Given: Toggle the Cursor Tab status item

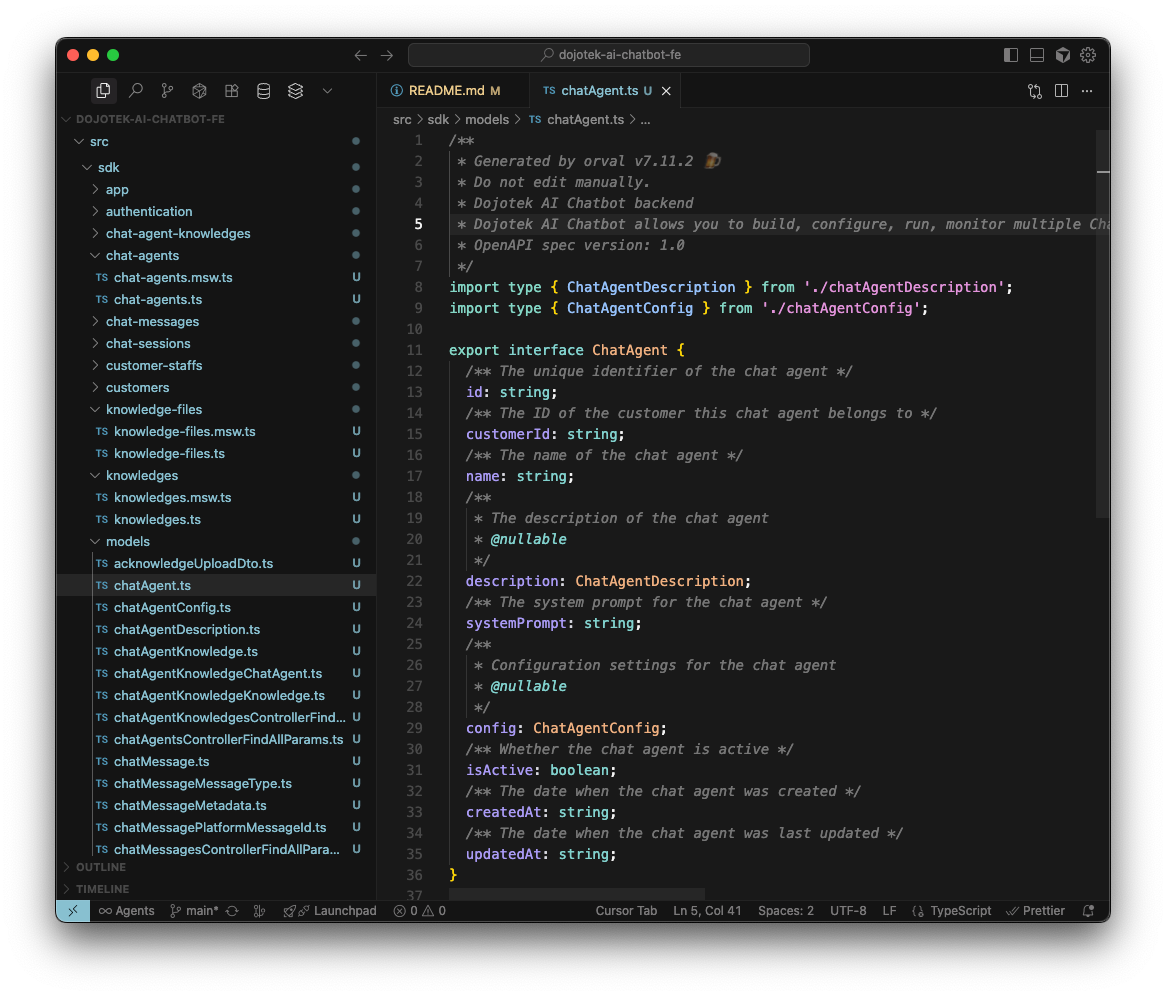Looking at the screenshot, I should 626,911.
